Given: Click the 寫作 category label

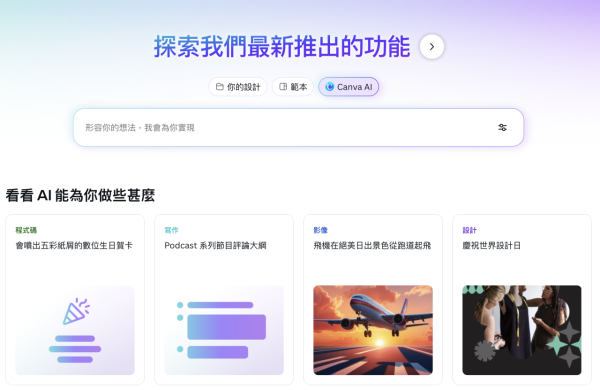Looking at the screenshot, I should click(x=171, y=230).
